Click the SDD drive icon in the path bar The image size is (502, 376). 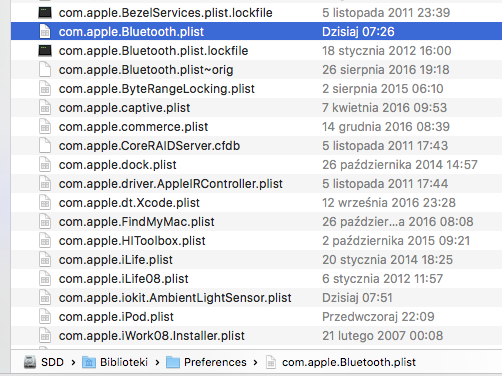30,362
